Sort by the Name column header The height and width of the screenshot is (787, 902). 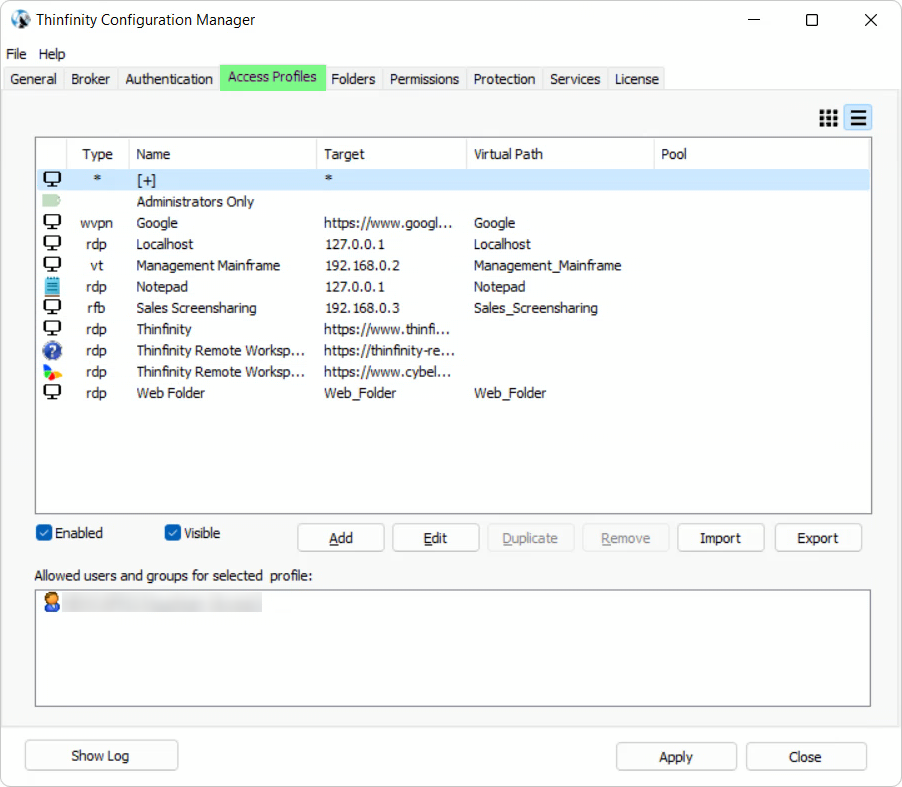point(222,154)
